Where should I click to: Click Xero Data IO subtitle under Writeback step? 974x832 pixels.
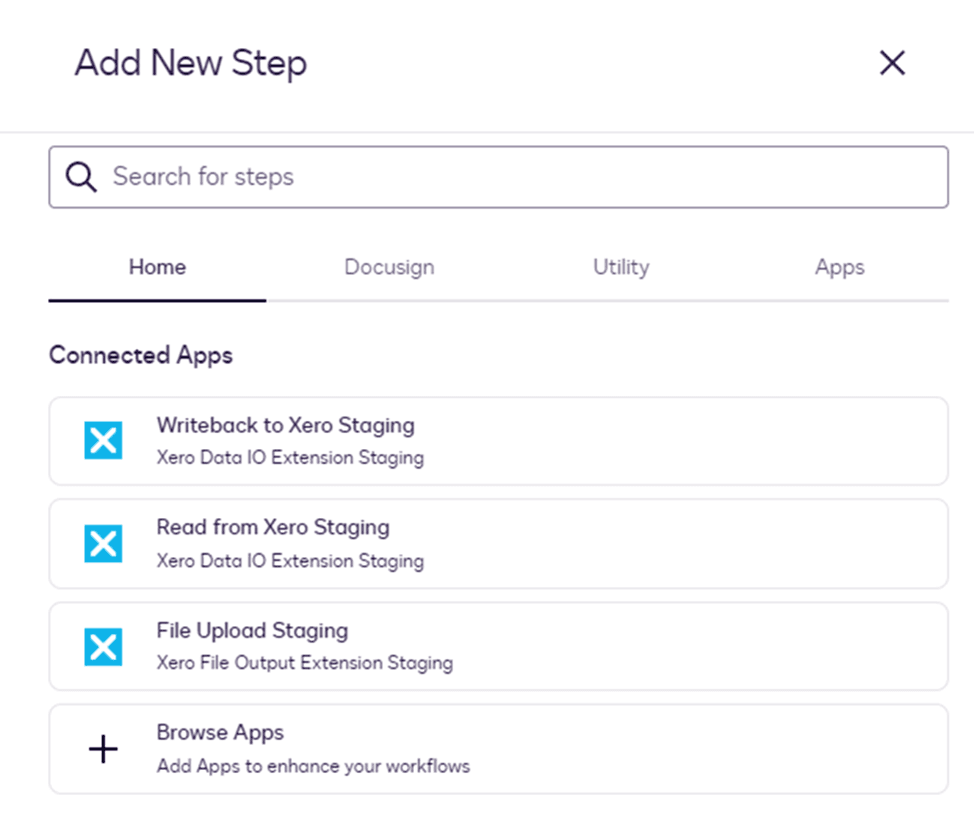click(x=290, y=458)
